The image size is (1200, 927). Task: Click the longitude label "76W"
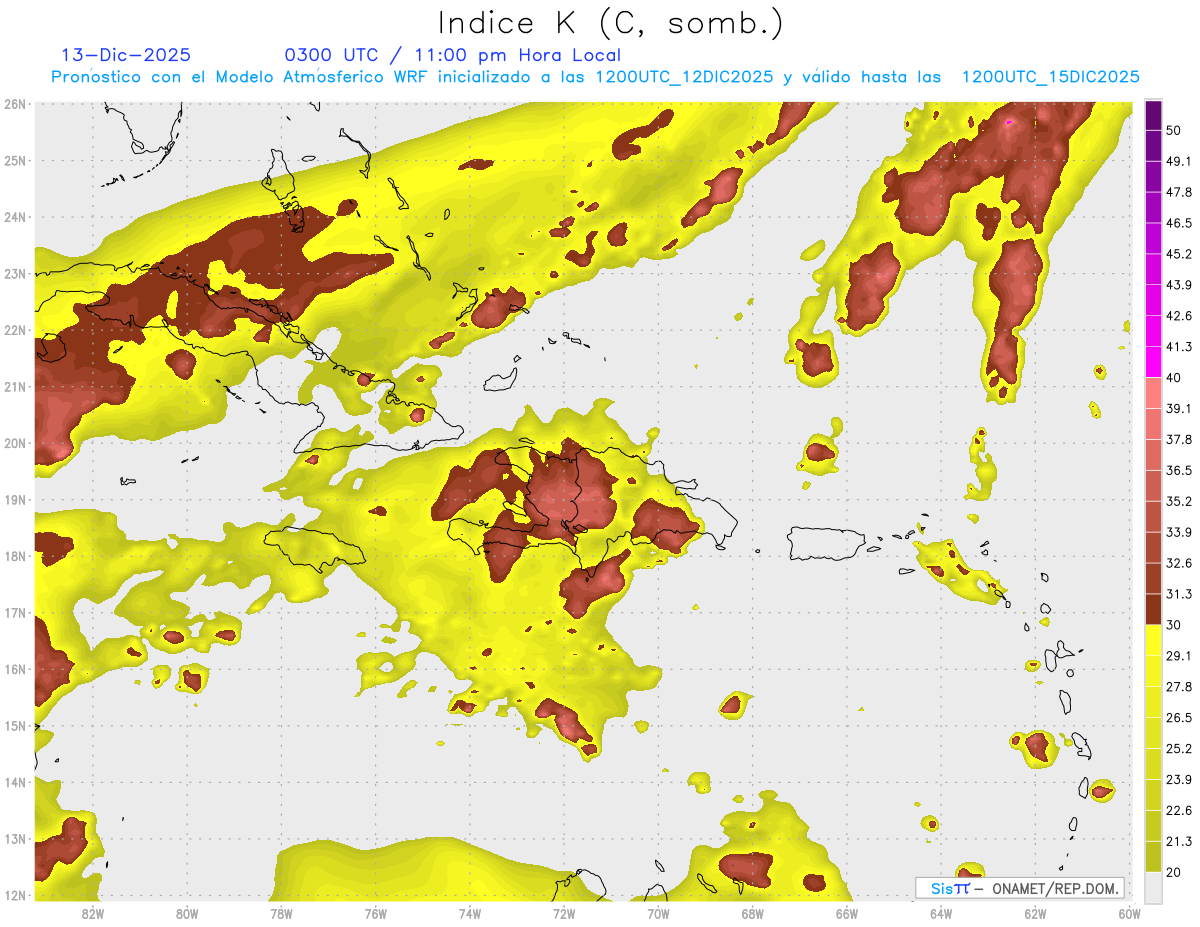point(375,913)
